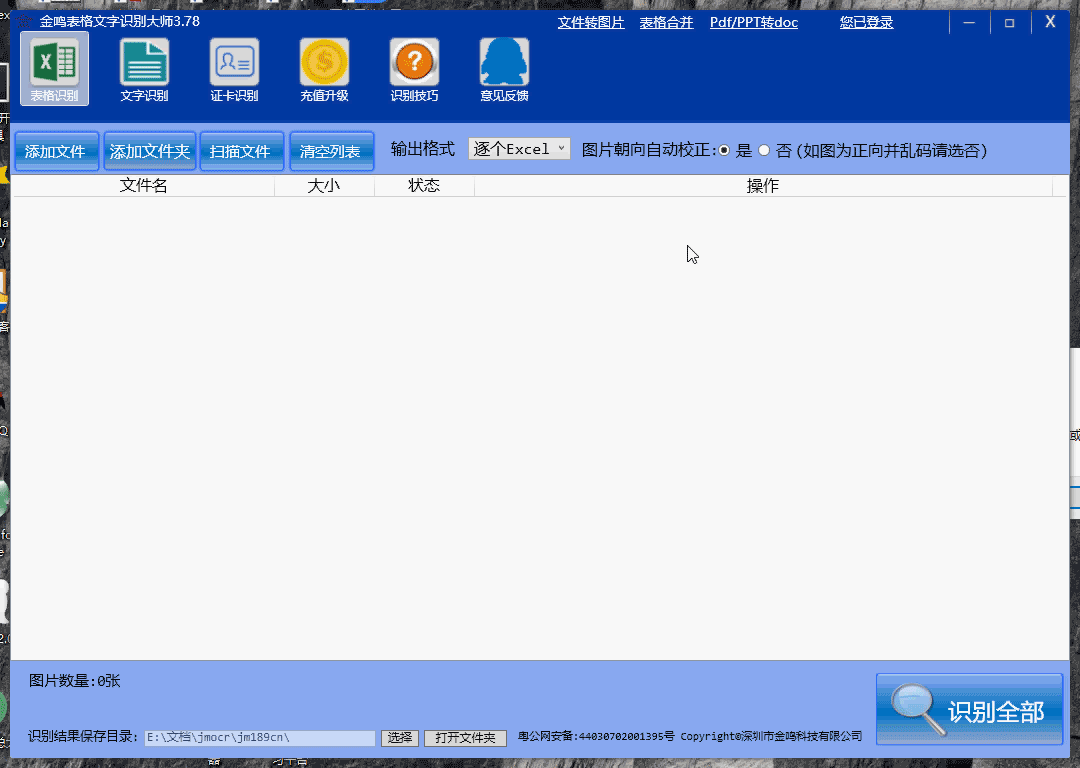The height and width of the screenshot is (768, 1080).
Task: Click the 扫描文件 button
Action: [x=241, y=151]
